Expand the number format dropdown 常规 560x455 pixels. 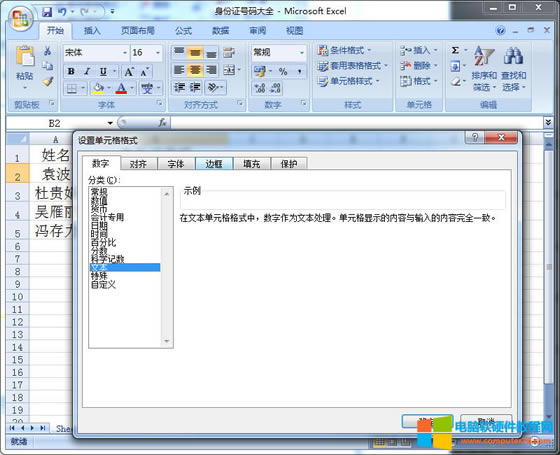pyautogui.click(x=279, y=53)
